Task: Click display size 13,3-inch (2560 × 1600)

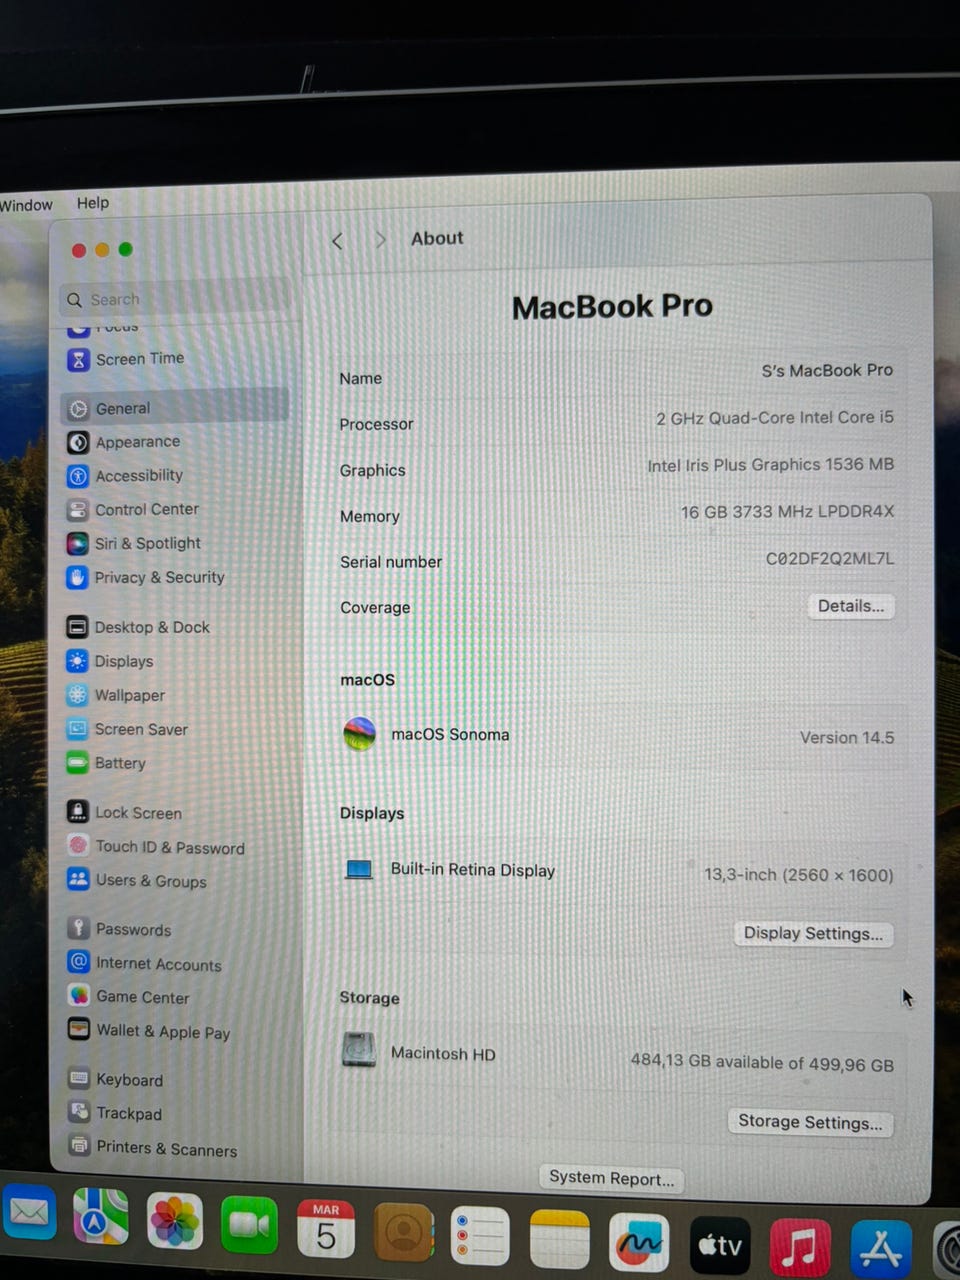Action: pos(799,875)
